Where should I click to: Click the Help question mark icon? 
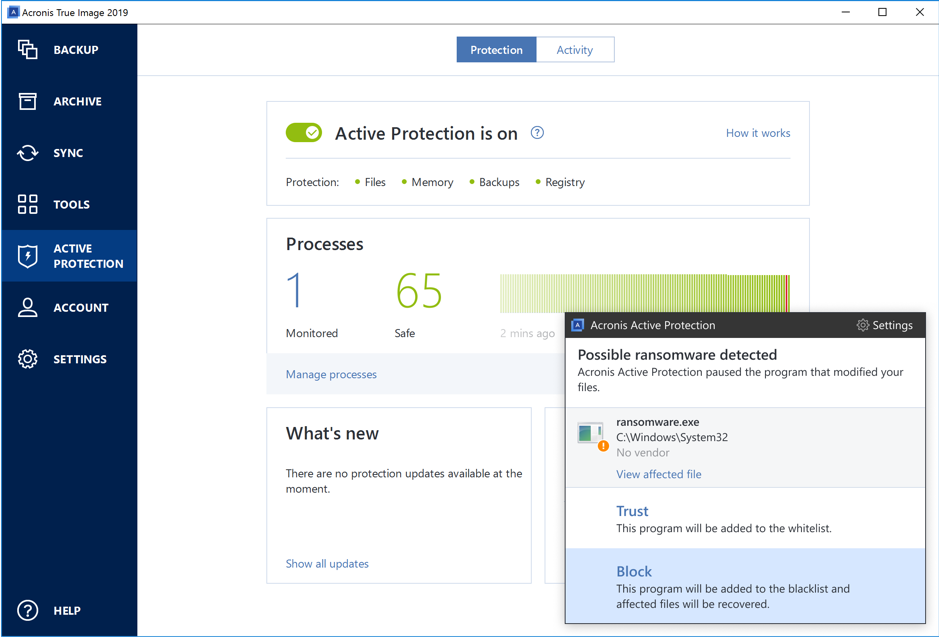28,610
